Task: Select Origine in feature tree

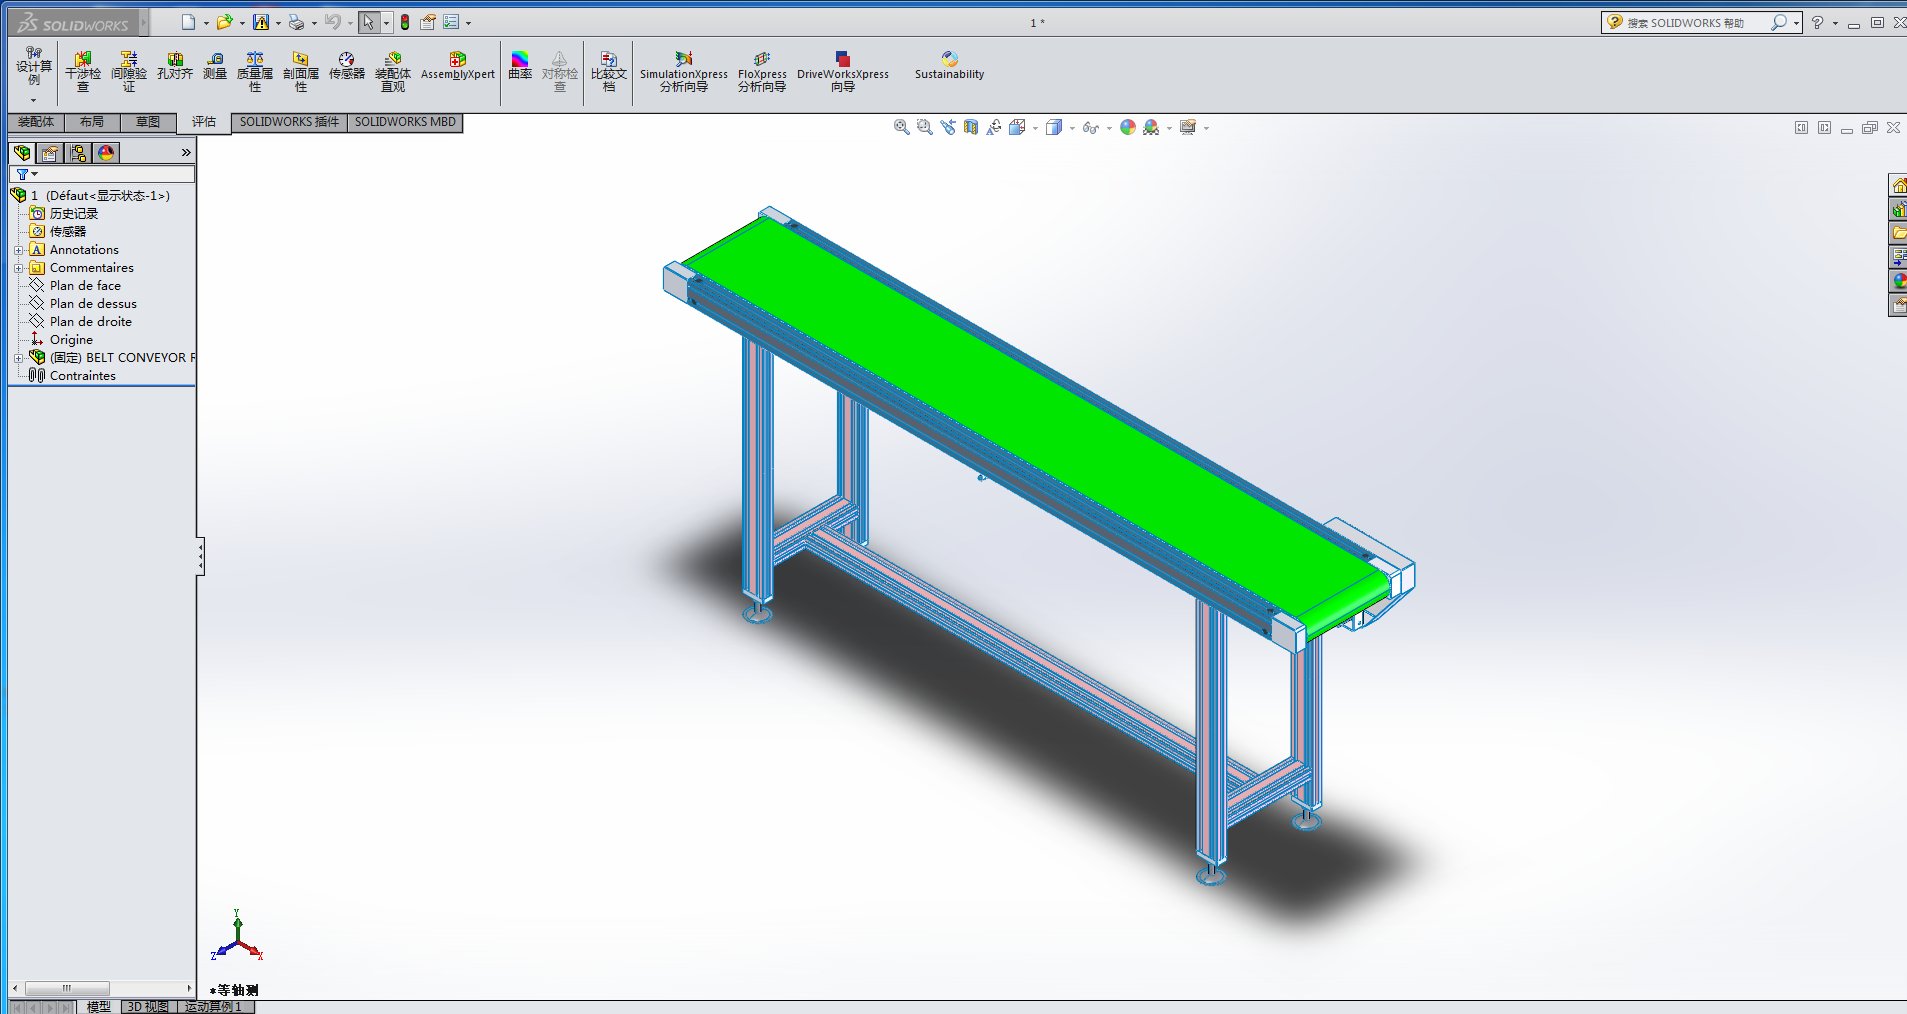Action: 71,340
